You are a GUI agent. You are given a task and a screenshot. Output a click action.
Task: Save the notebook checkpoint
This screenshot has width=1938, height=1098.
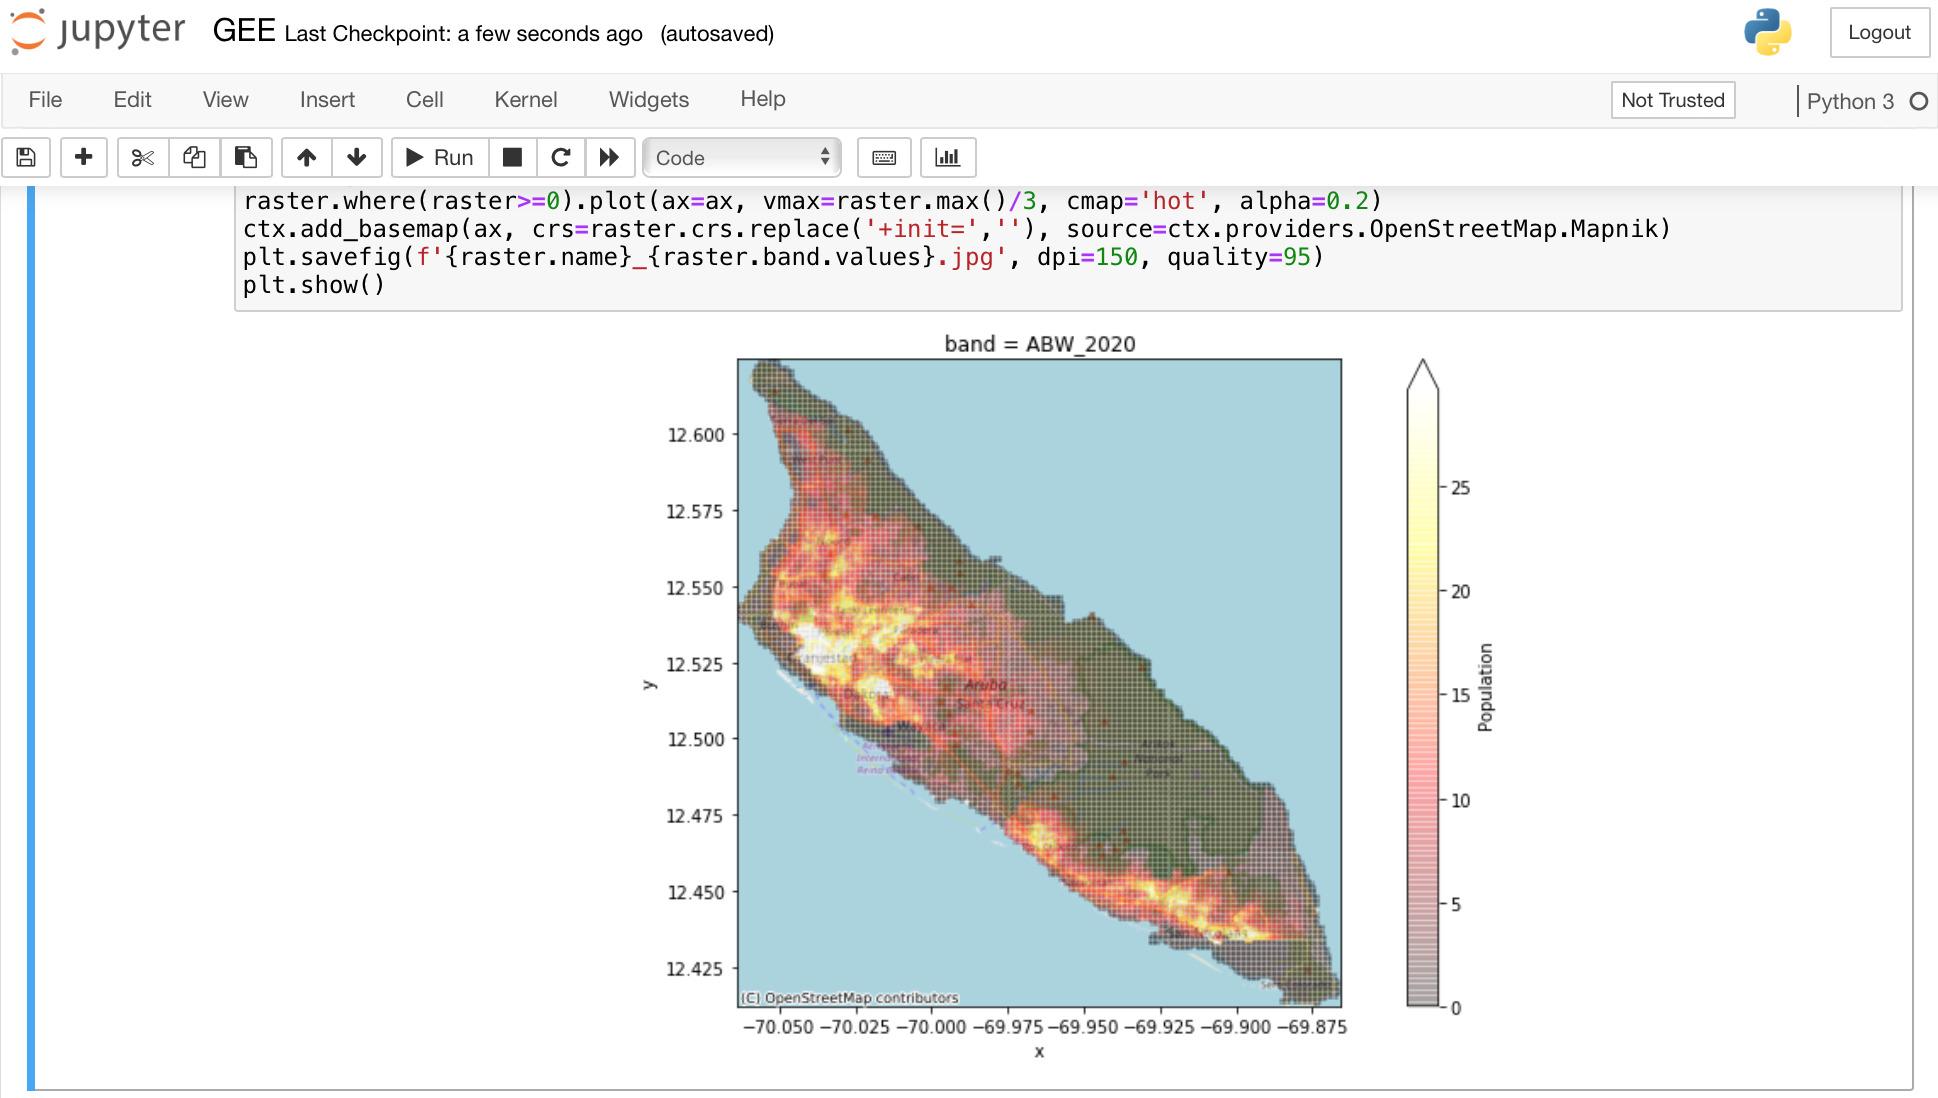[x=26, y=157]
